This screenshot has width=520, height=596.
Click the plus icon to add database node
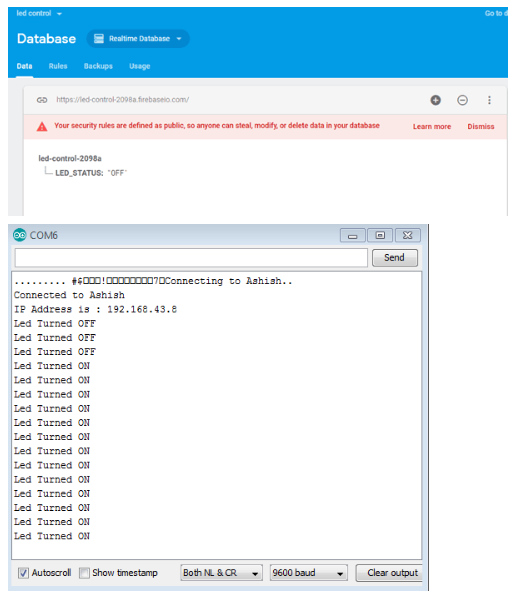pyautogui.click(x=436, y=100)
